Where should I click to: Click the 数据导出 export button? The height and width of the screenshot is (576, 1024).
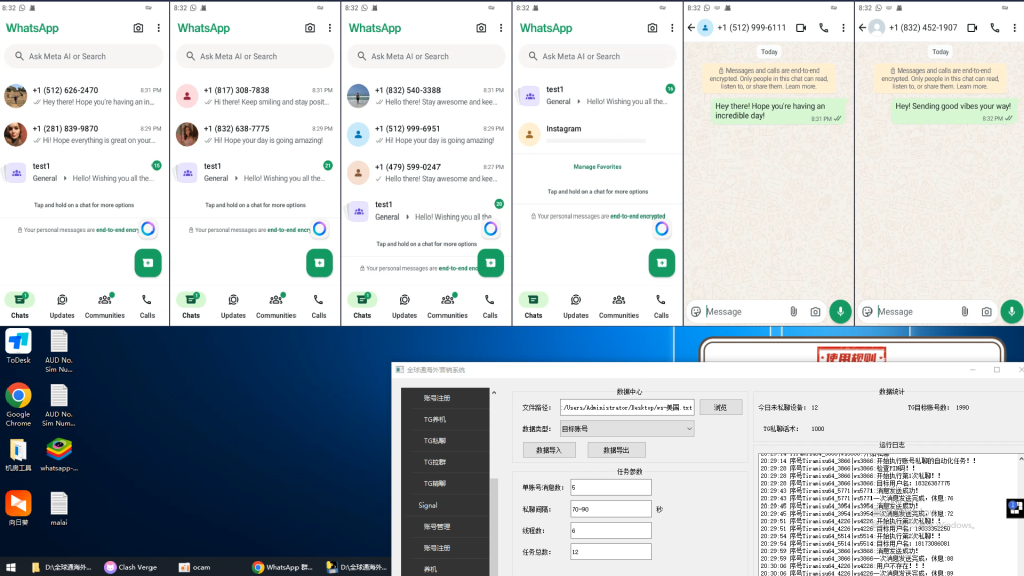pyautogui.click(x=616, y=450)
